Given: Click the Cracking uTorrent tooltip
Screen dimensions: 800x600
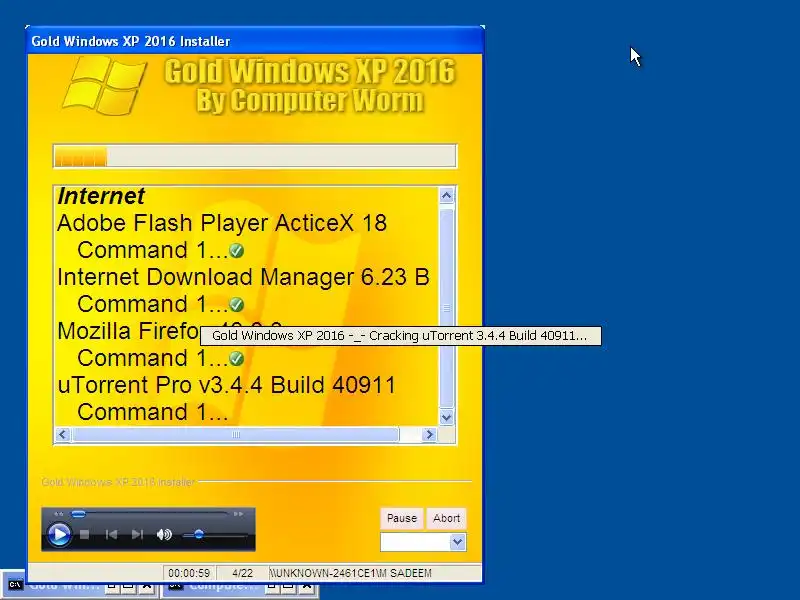Looking at the screenshot, I should 401,336.
